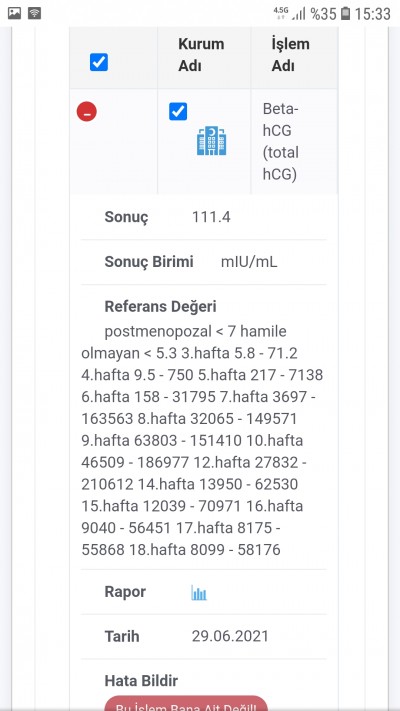Tap the battery icon in status bar
Viewport: 400px width, 711px height.
[346, 14]
